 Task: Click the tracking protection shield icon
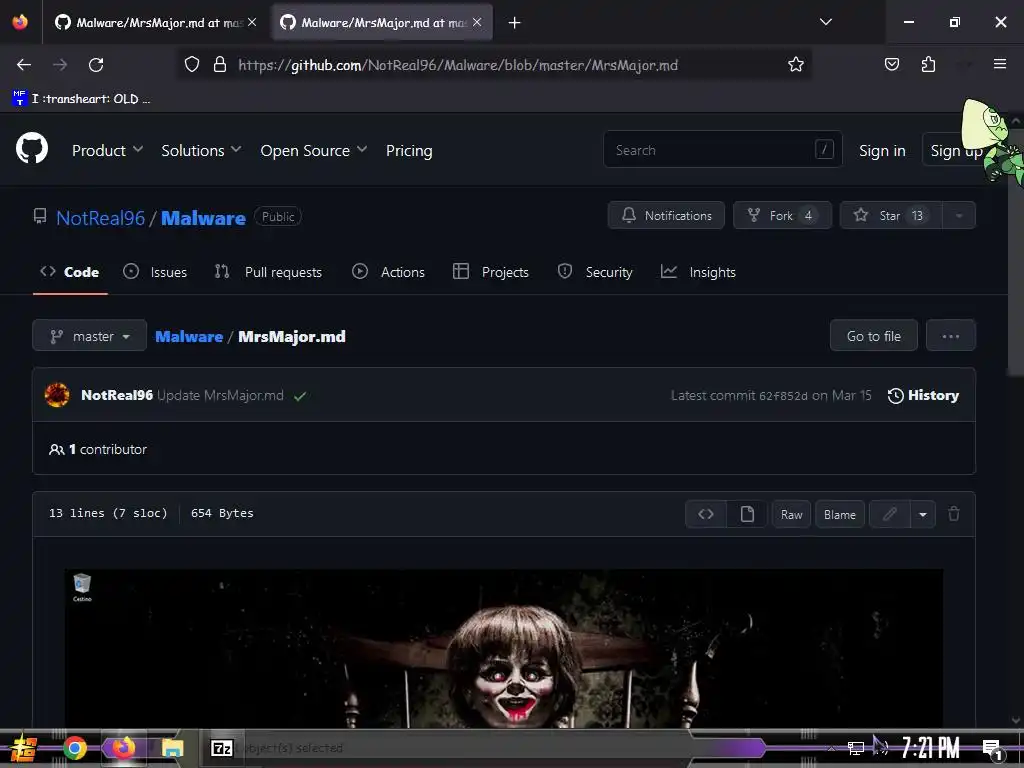pyautogui.click(x=191, y=65)
